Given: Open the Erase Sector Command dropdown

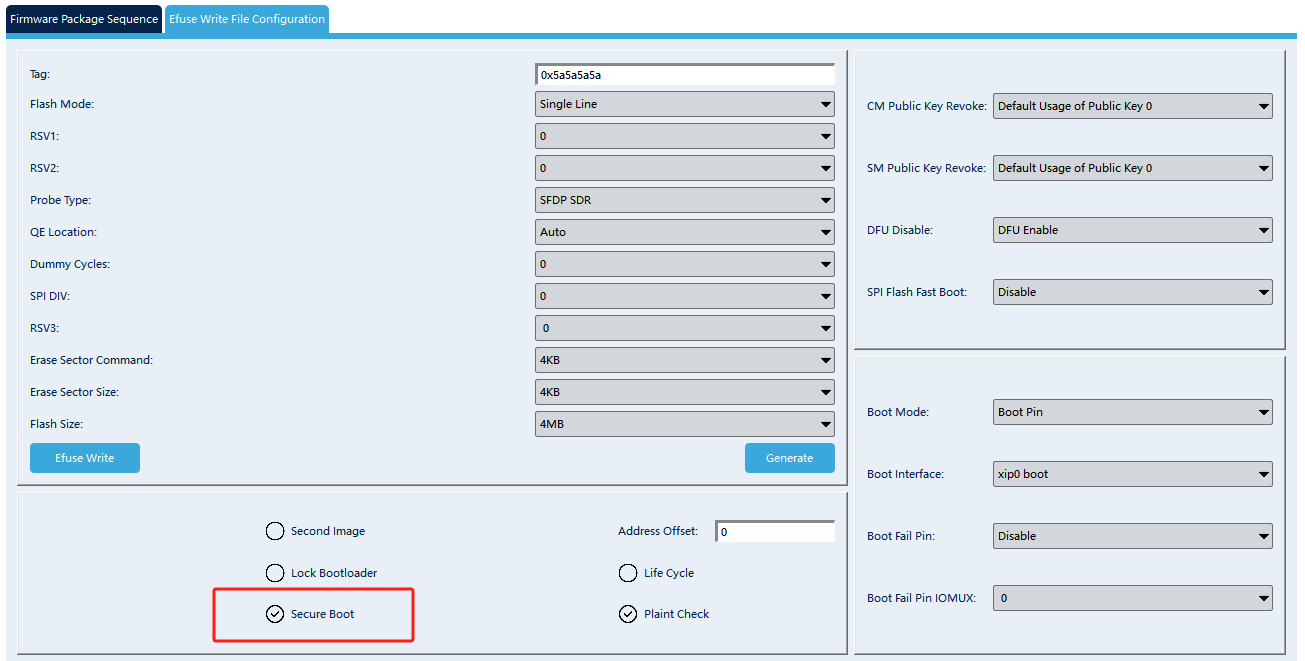Looking at the screenshot, I should [x=685, y=360].
